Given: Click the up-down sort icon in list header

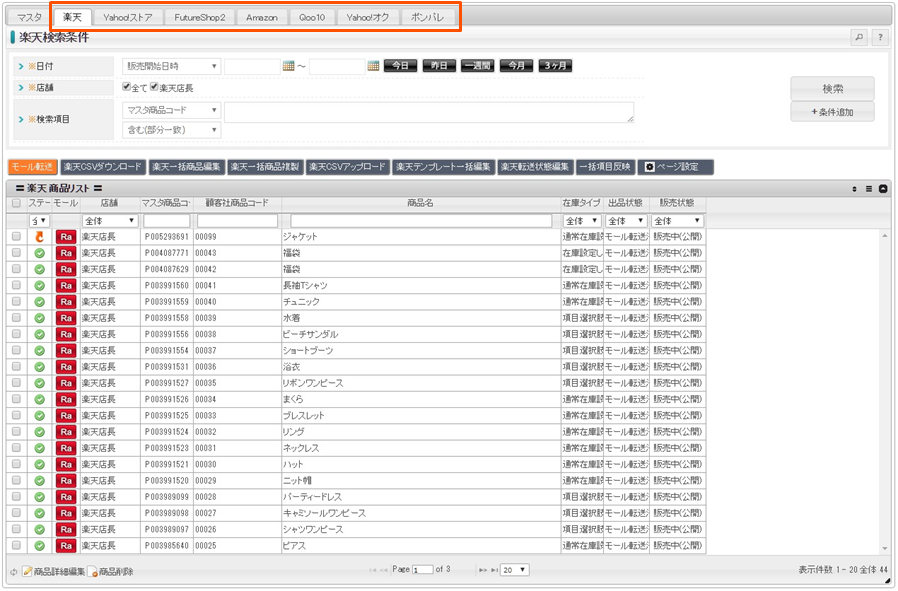Looking at the screenshot, I should click(x=854, y=189).
